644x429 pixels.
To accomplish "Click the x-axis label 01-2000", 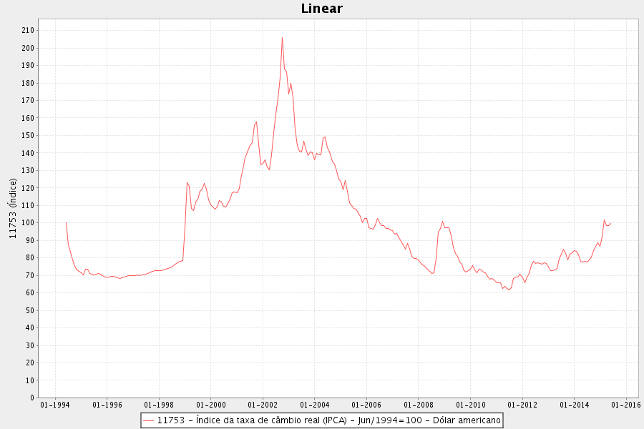I will [x=210, y=405].
